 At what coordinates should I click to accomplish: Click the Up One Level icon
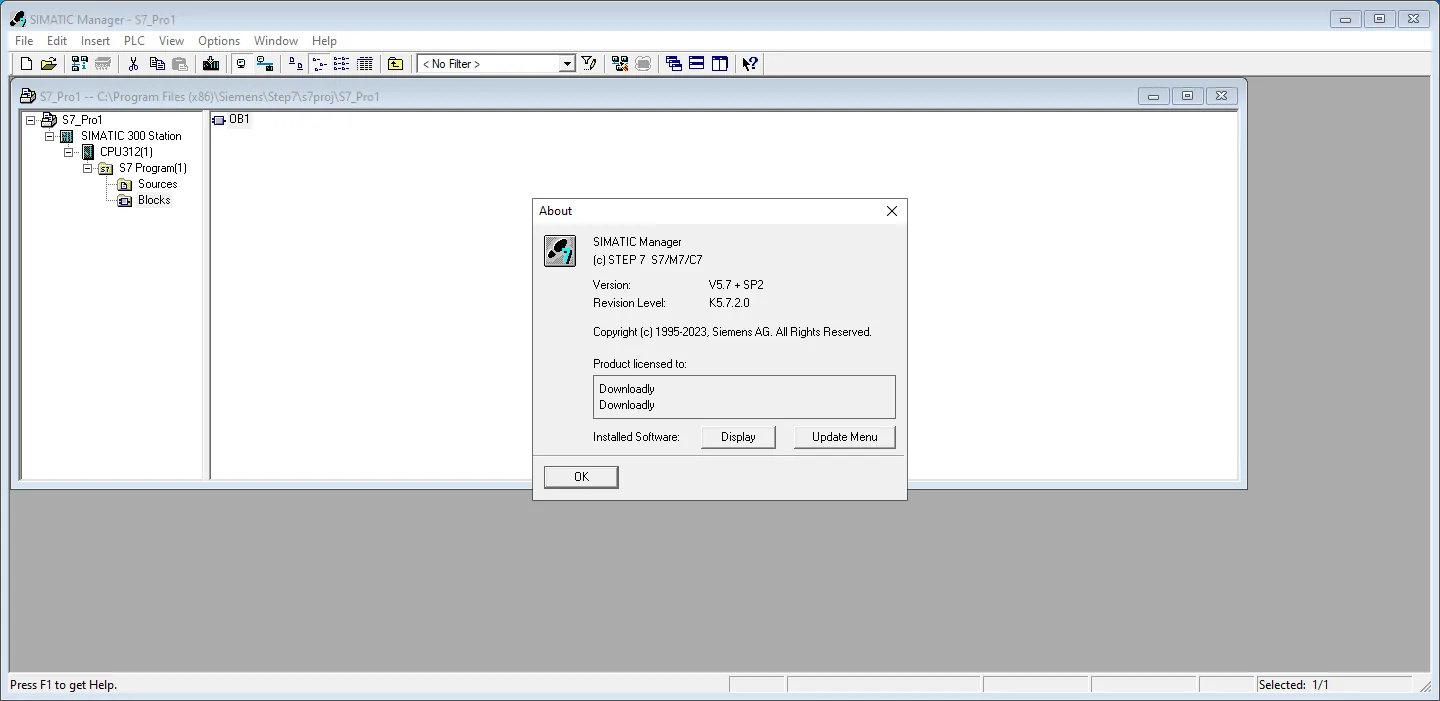(x=396, y=64)
